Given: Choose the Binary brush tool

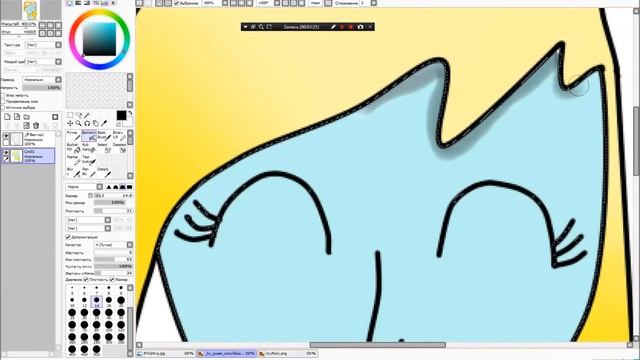Looking at the screenshot, I should [119, 136].
